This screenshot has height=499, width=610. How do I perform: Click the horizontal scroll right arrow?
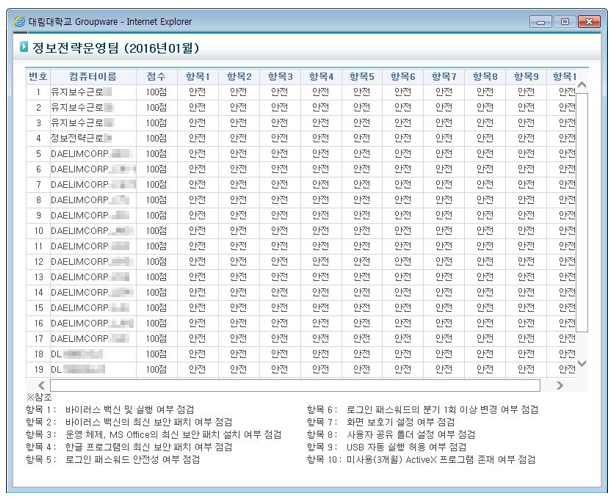[559, 385]
